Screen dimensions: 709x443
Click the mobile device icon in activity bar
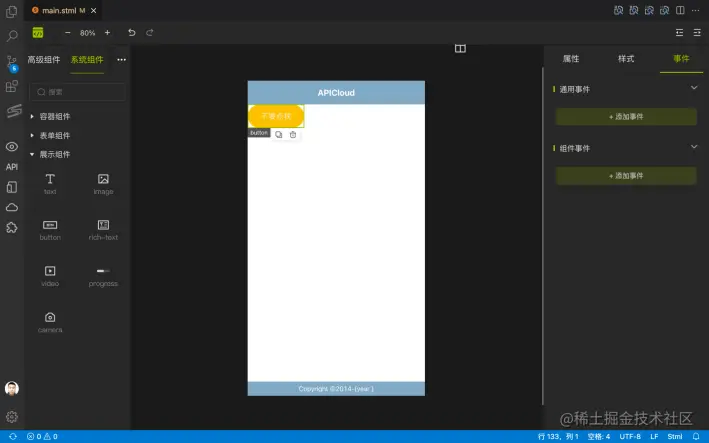pos(12,187)
